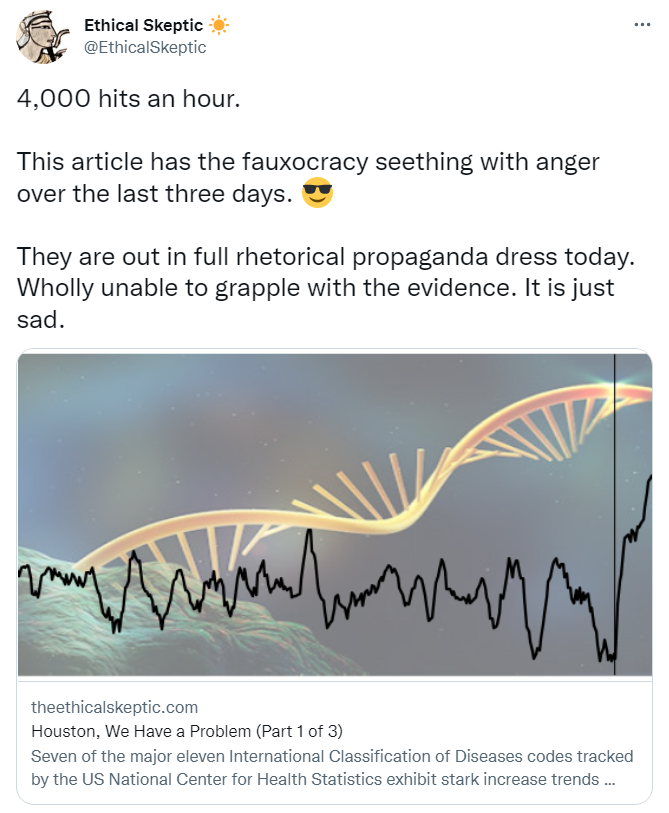669x813 pixels.
Task: Click the theethicalskeptic.com domain text
Action: click(115, 707)
